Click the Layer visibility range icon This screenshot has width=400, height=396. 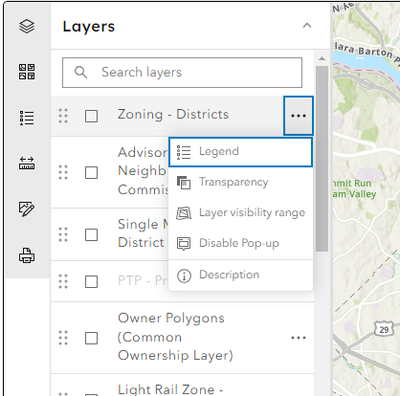(x=184, y=213)
